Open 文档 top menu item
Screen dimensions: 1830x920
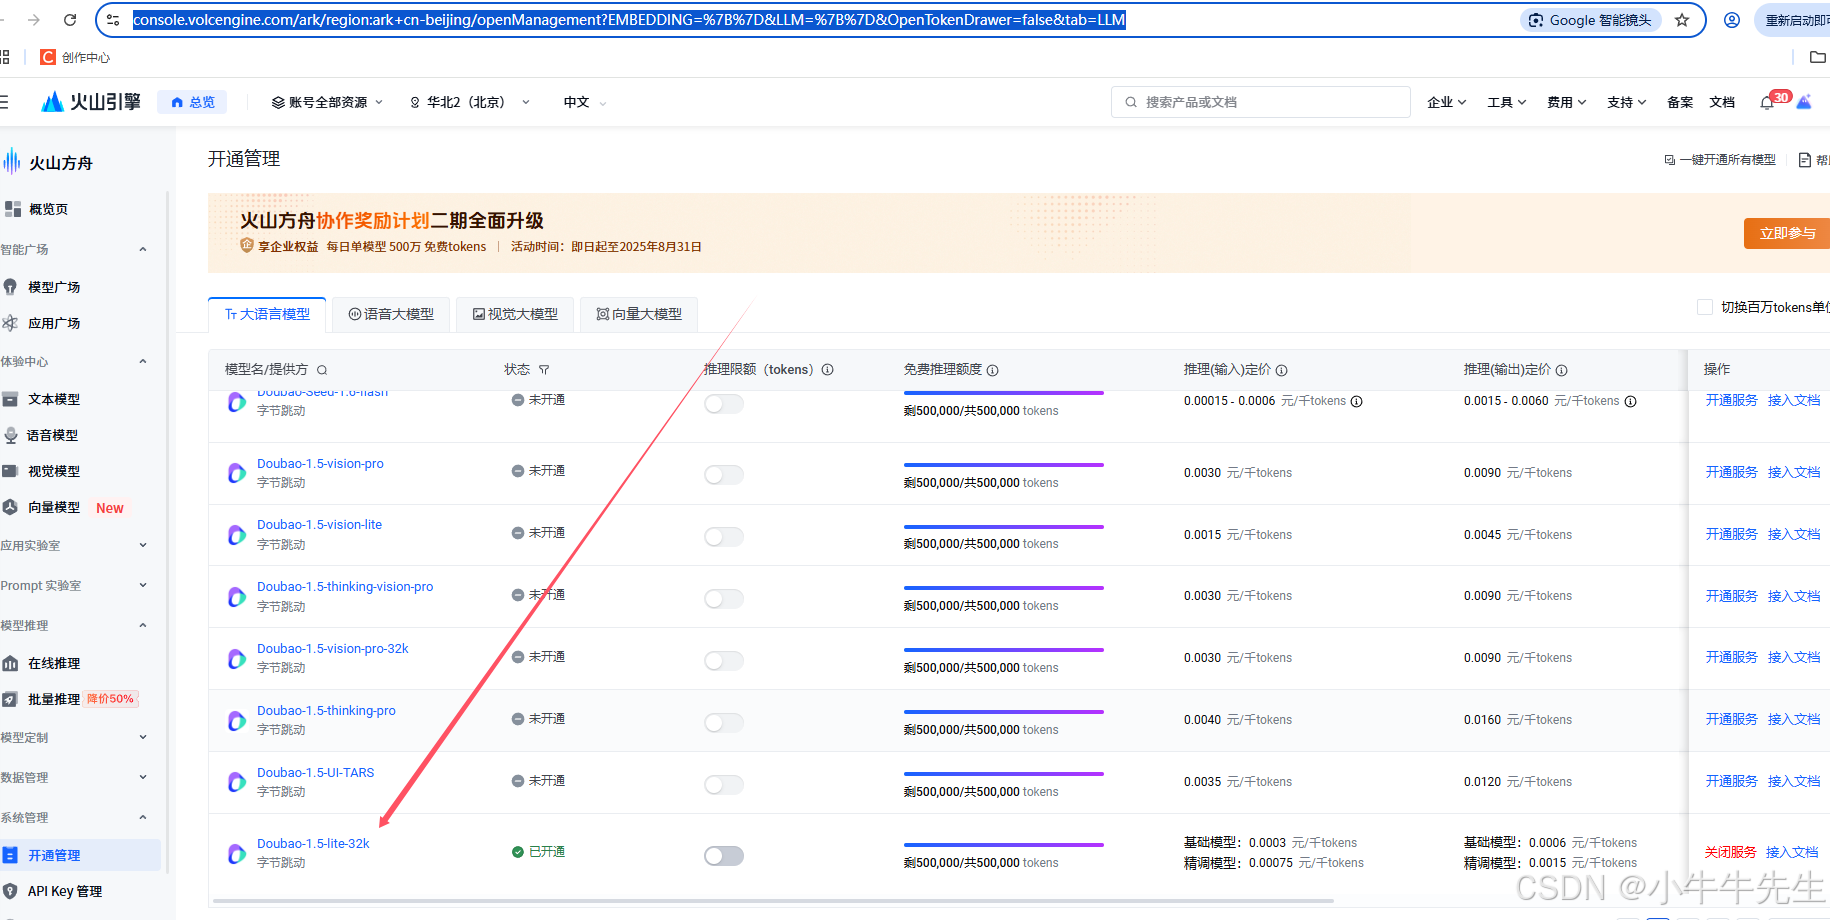click(x=1722, y=102)
